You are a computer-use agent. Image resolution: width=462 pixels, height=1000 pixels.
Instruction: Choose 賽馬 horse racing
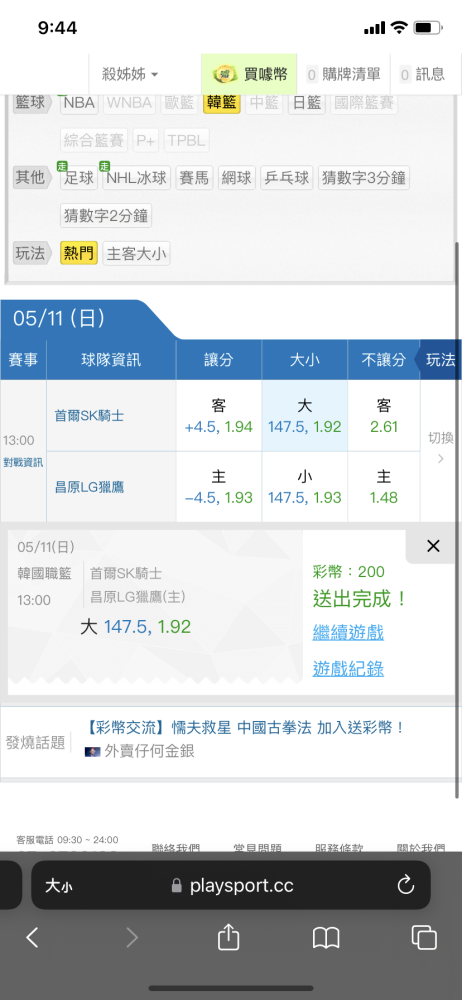pos(194,178)
